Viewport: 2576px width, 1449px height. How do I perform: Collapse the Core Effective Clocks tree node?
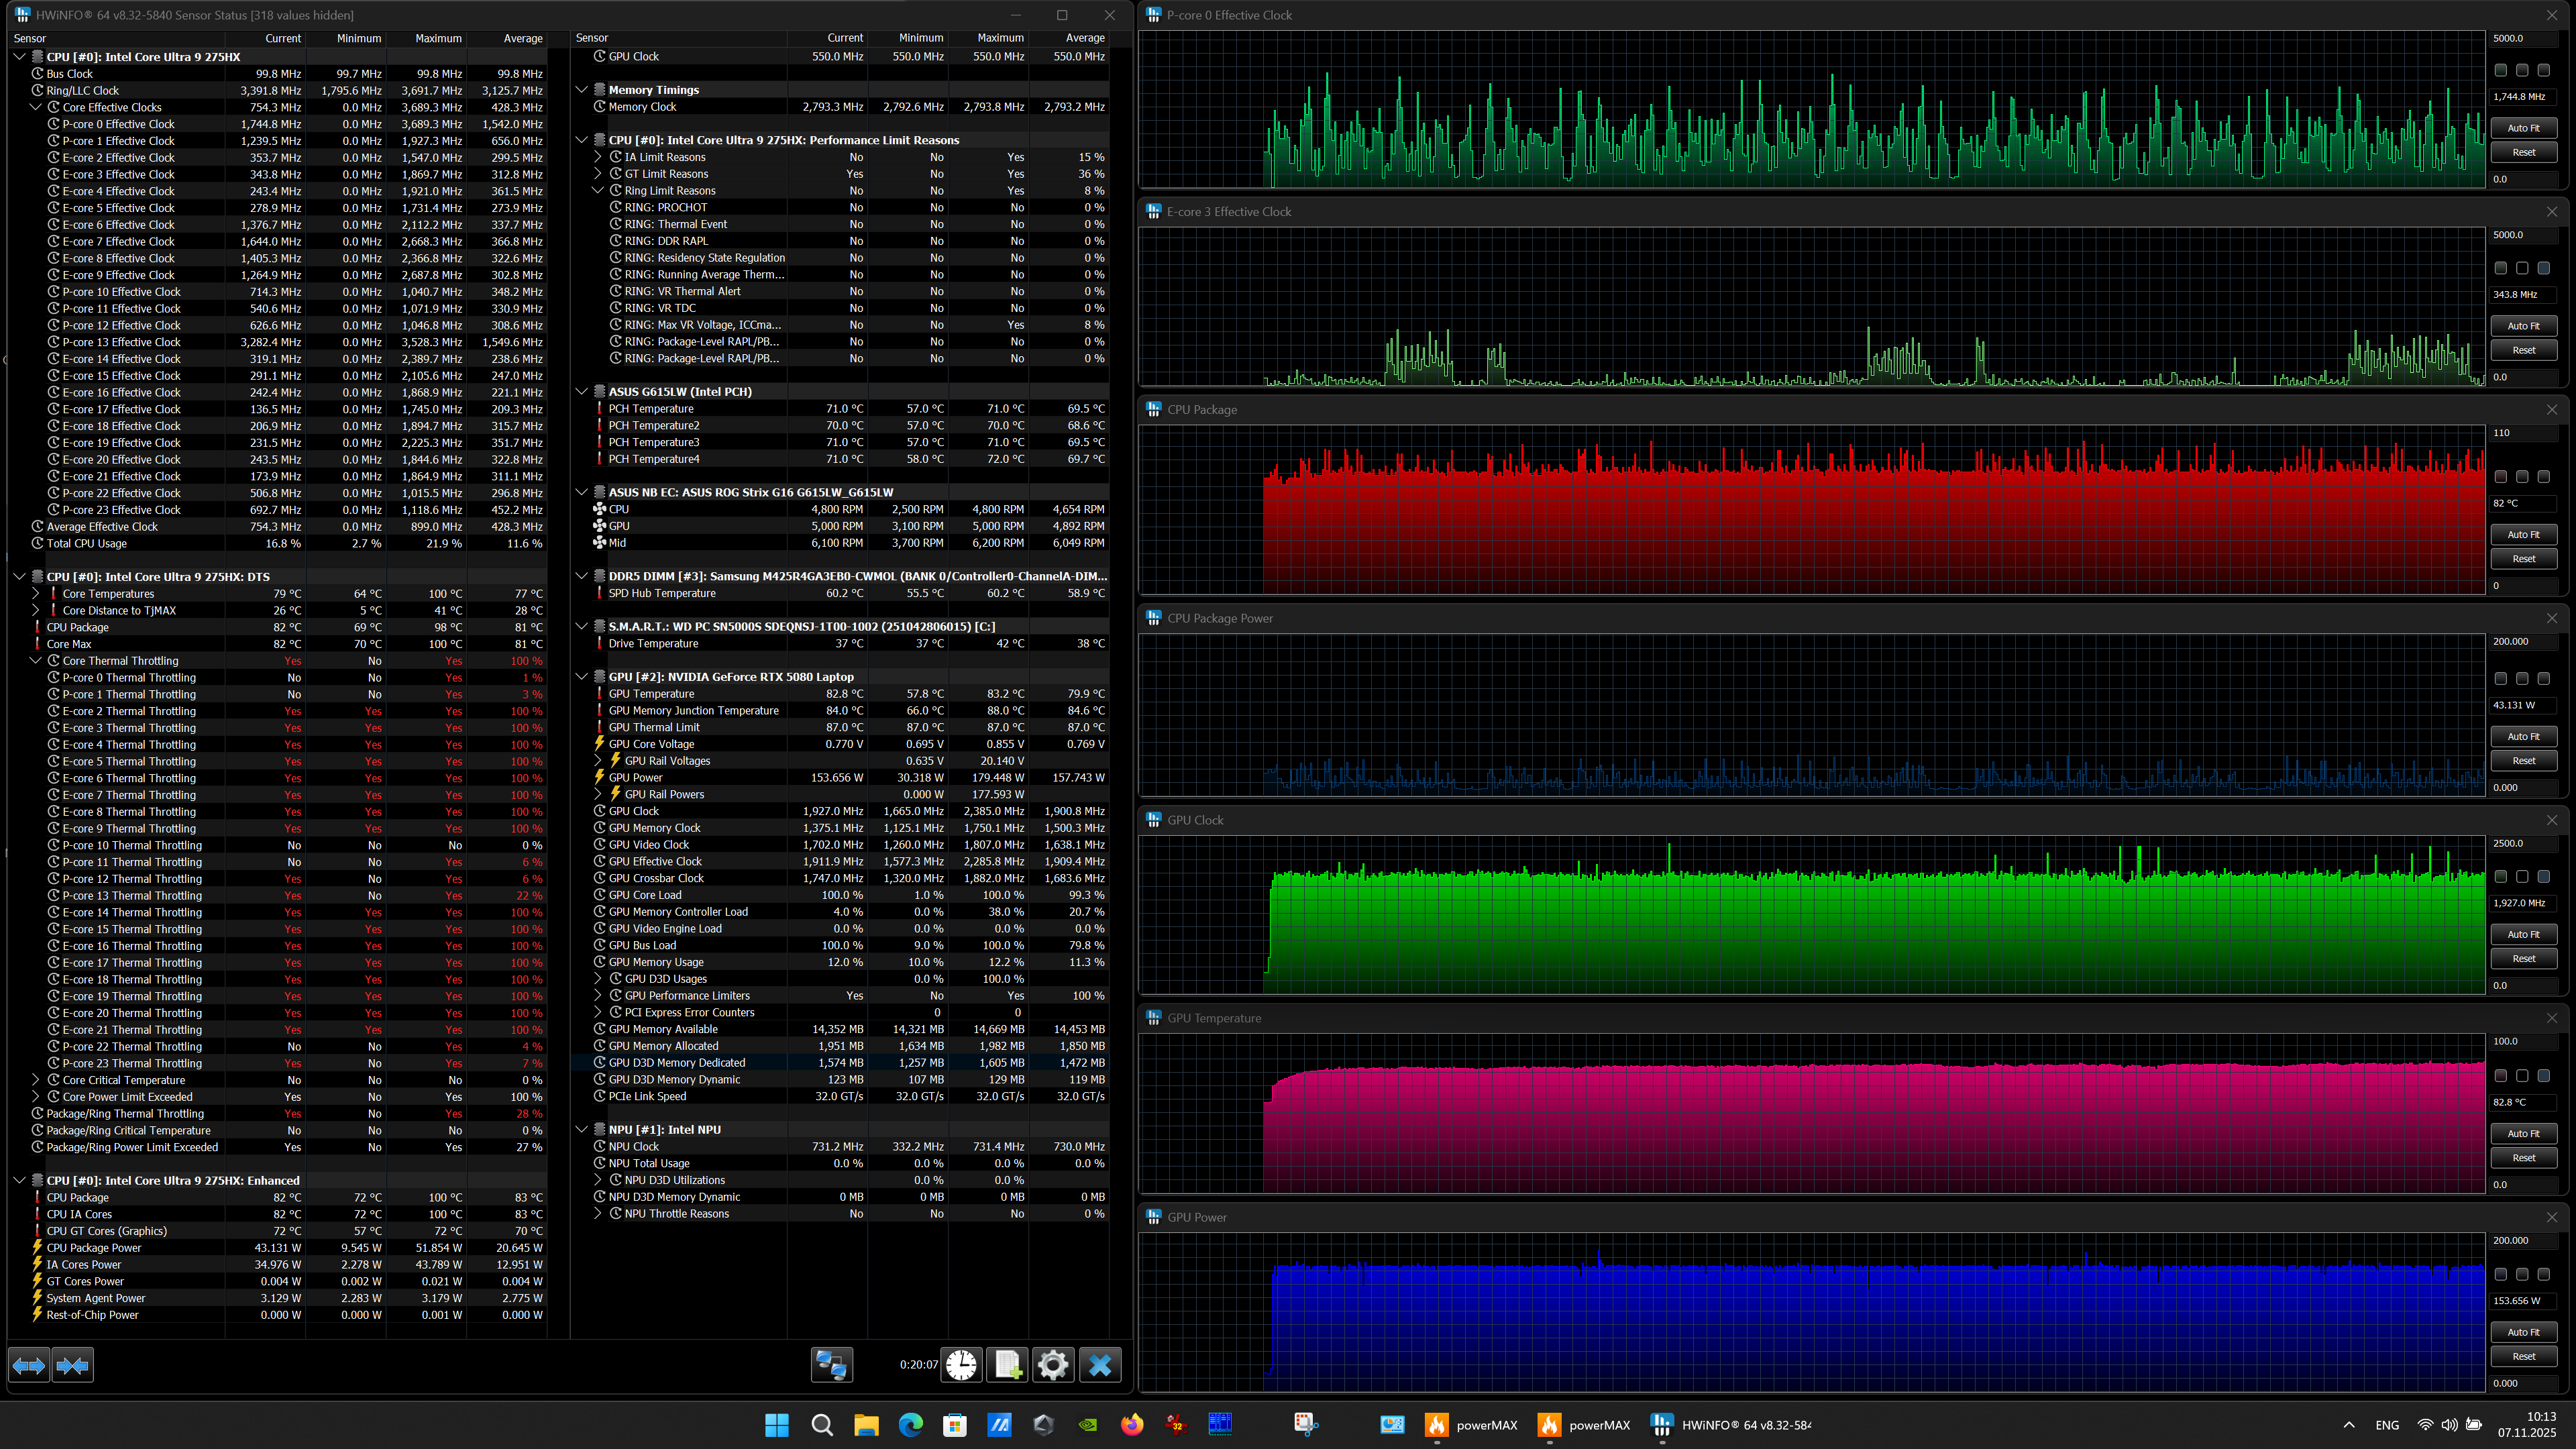36,107
